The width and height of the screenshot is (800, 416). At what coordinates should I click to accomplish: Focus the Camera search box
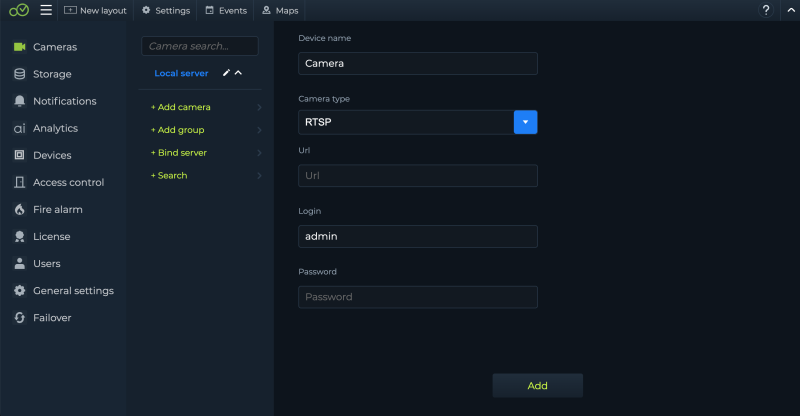coord(199,46)
